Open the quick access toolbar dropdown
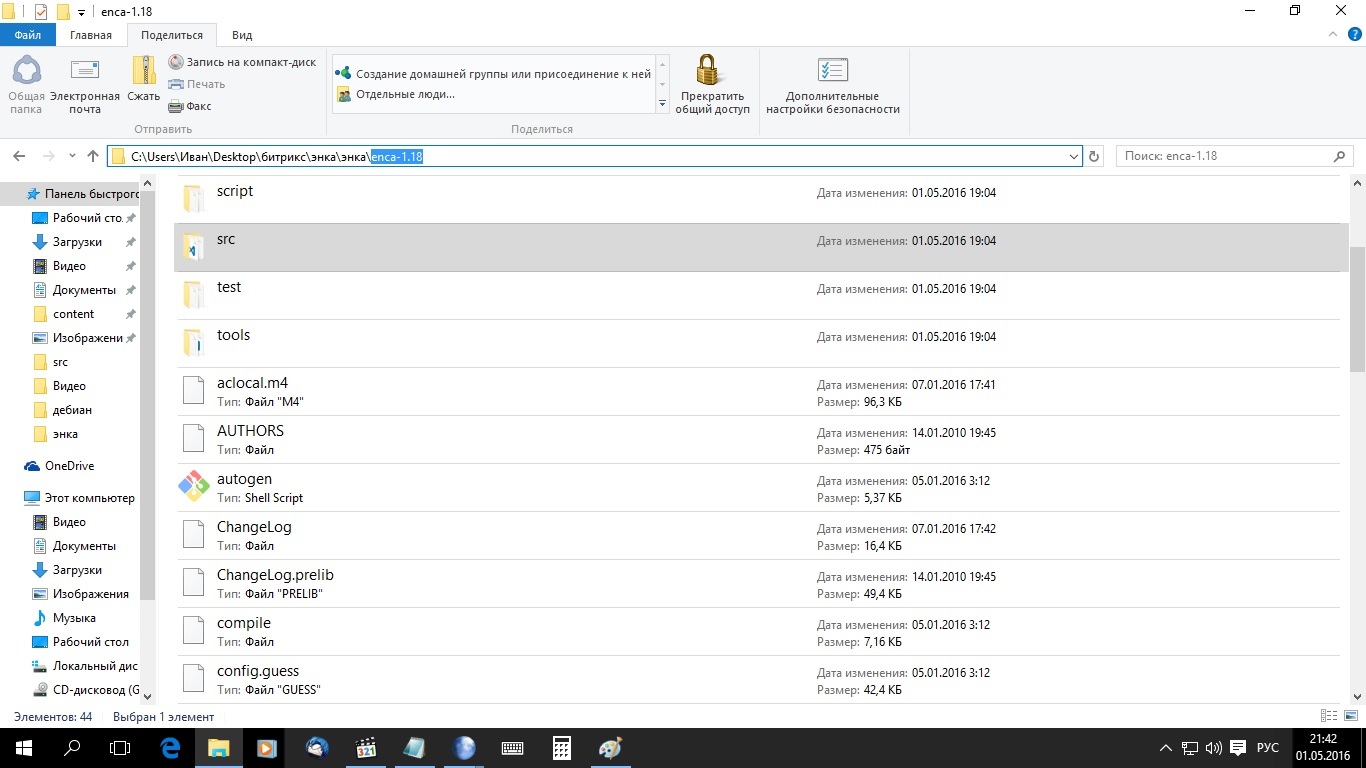 coord(81,12)
